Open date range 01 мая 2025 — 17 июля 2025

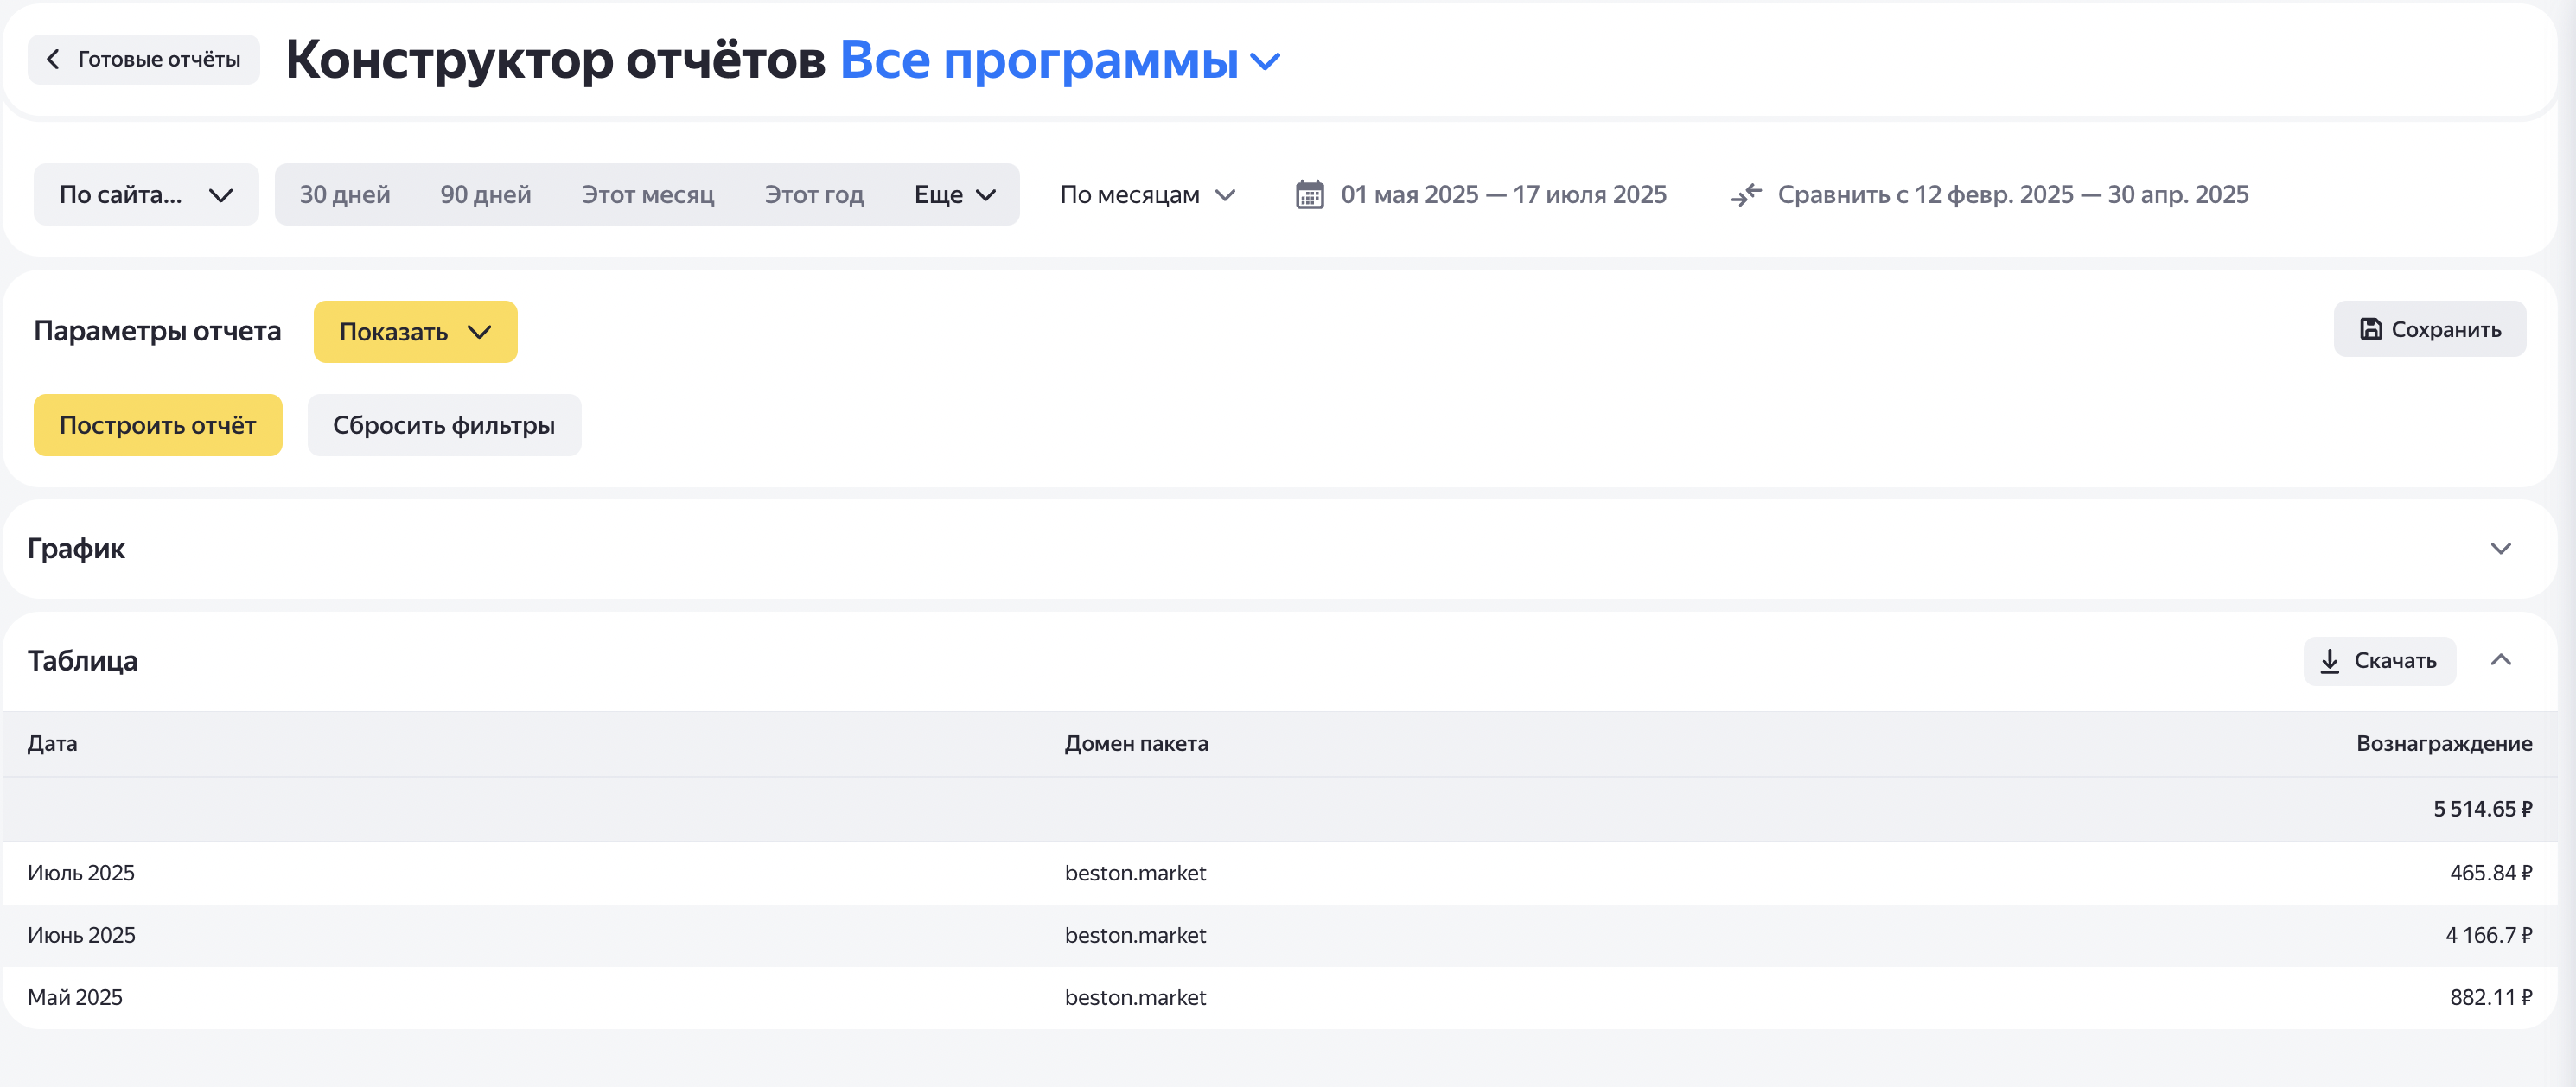[1503, 194]
